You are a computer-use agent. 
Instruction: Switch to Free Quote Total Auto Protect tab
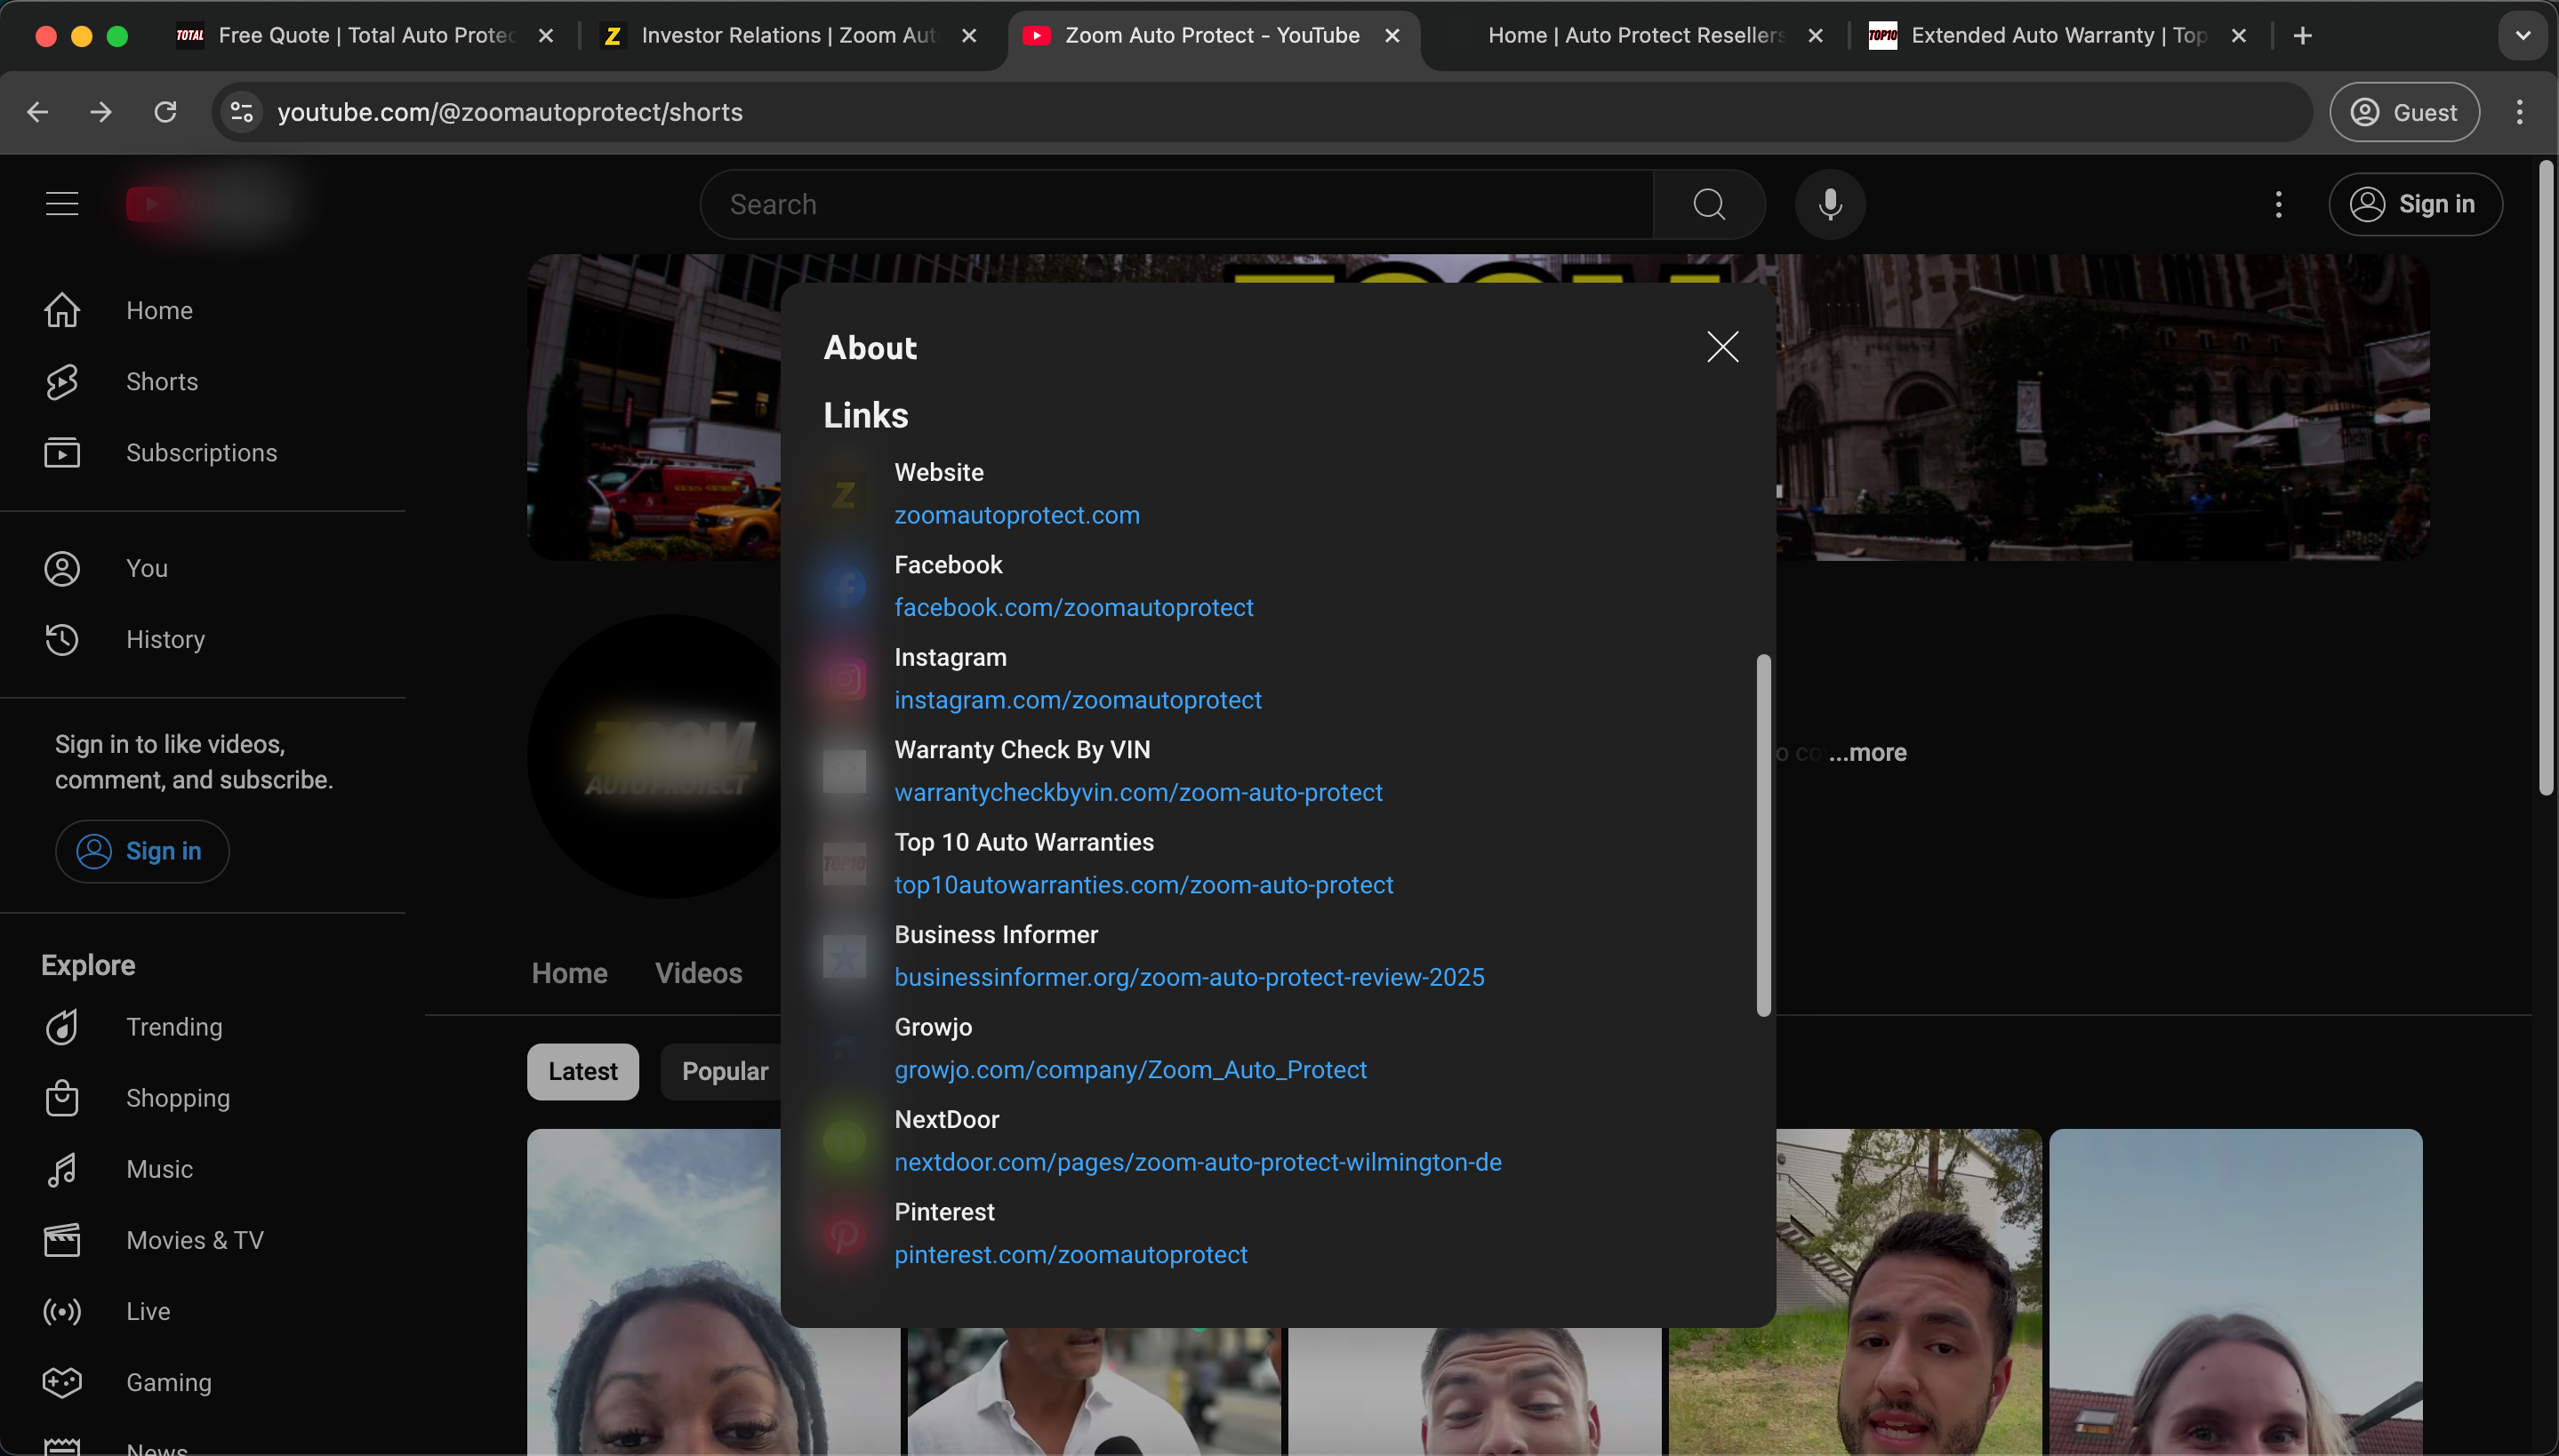tap(365, 36)
